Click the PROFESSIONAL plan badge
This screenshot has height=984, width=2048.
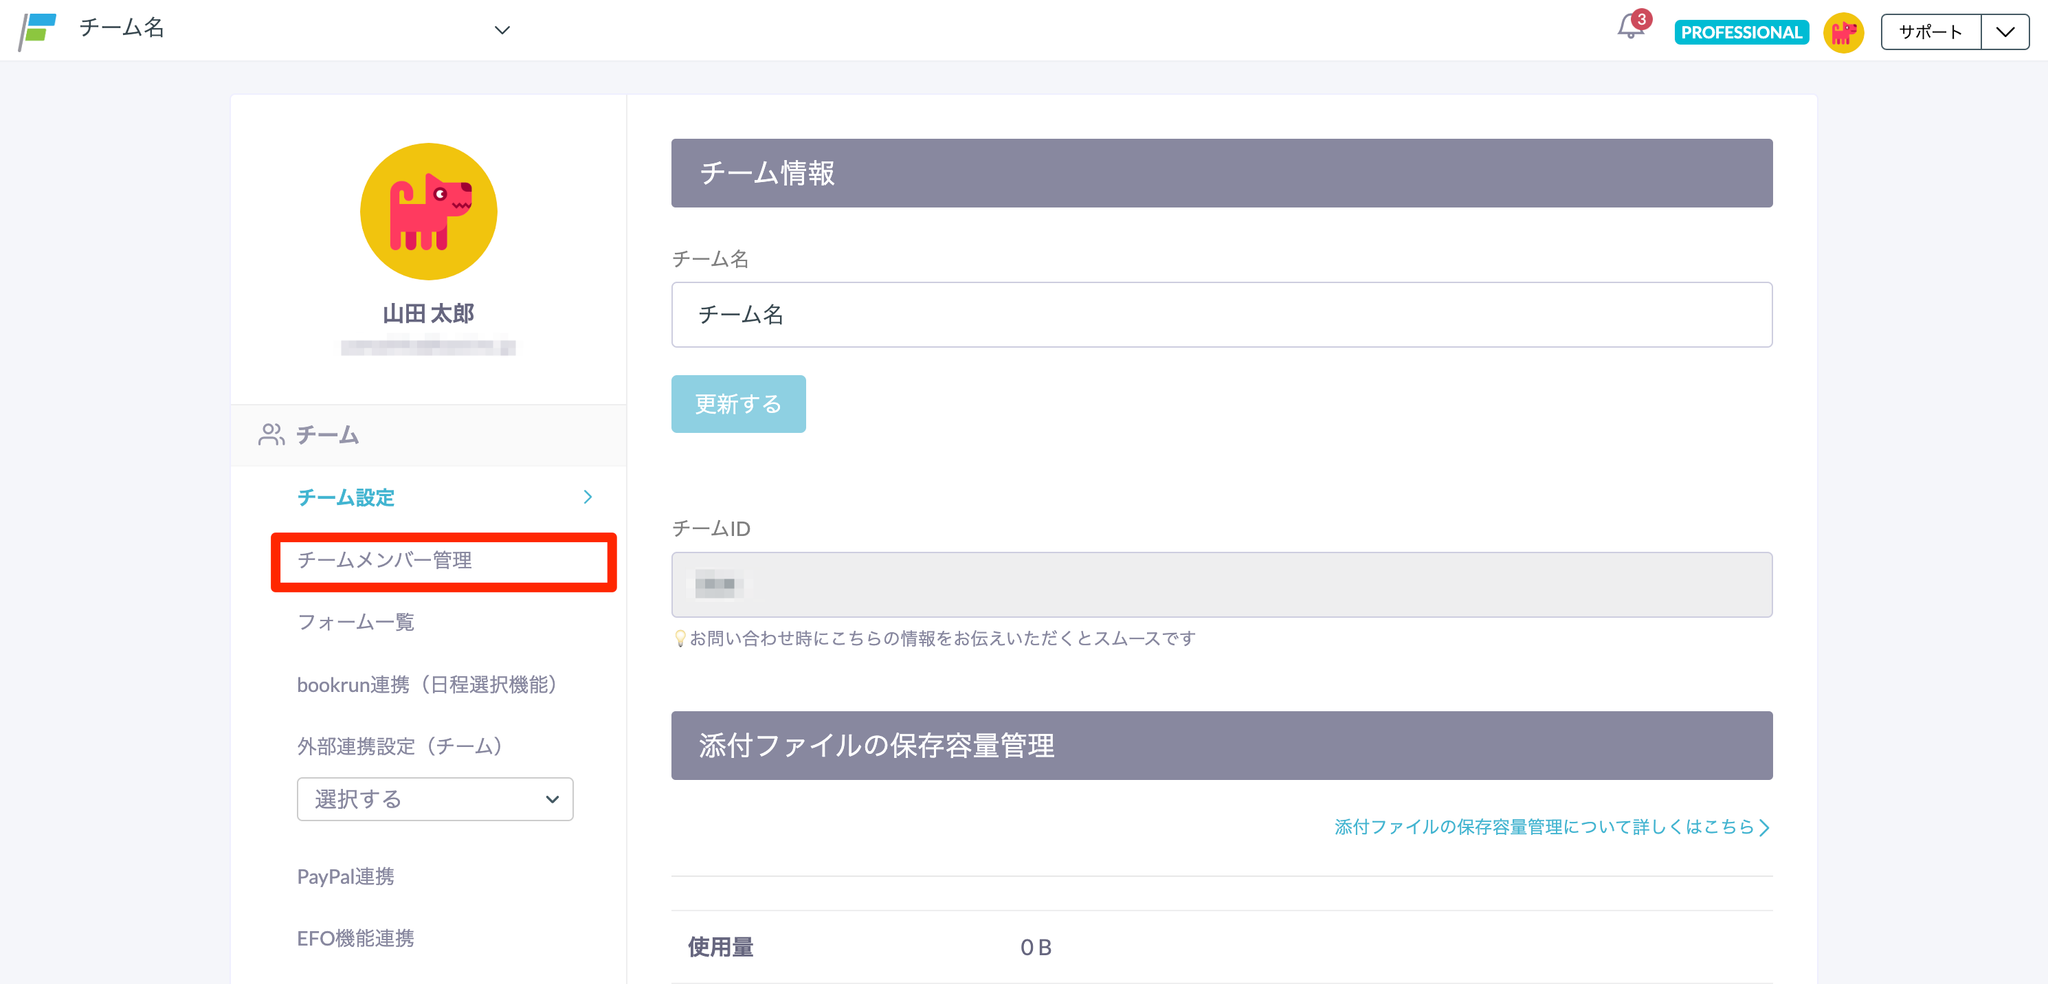click(1741, 32)
